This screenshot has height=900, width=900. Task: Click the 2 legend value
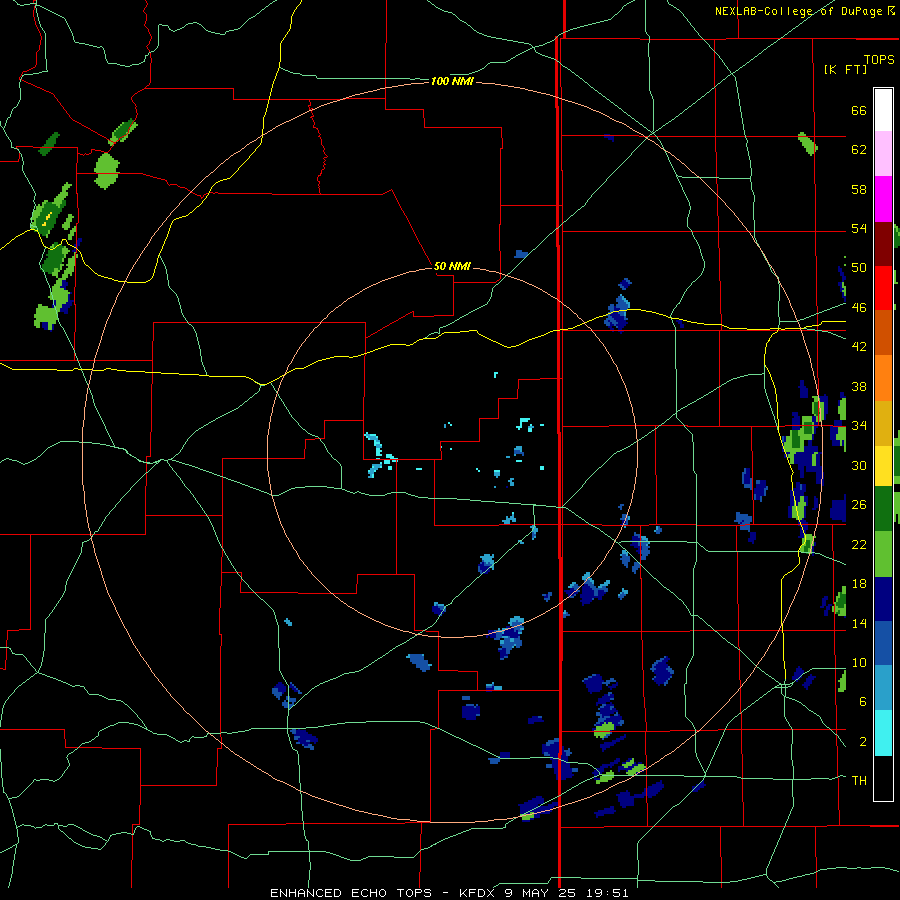tap(862, 742)
